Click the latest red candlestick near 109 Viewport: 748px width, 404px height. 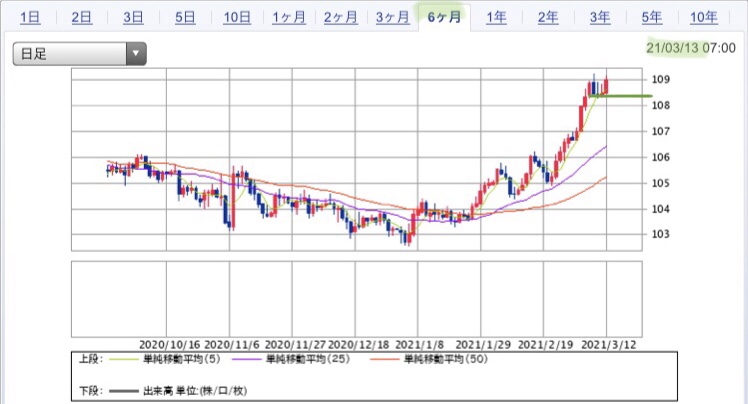(x=606, y=86)
